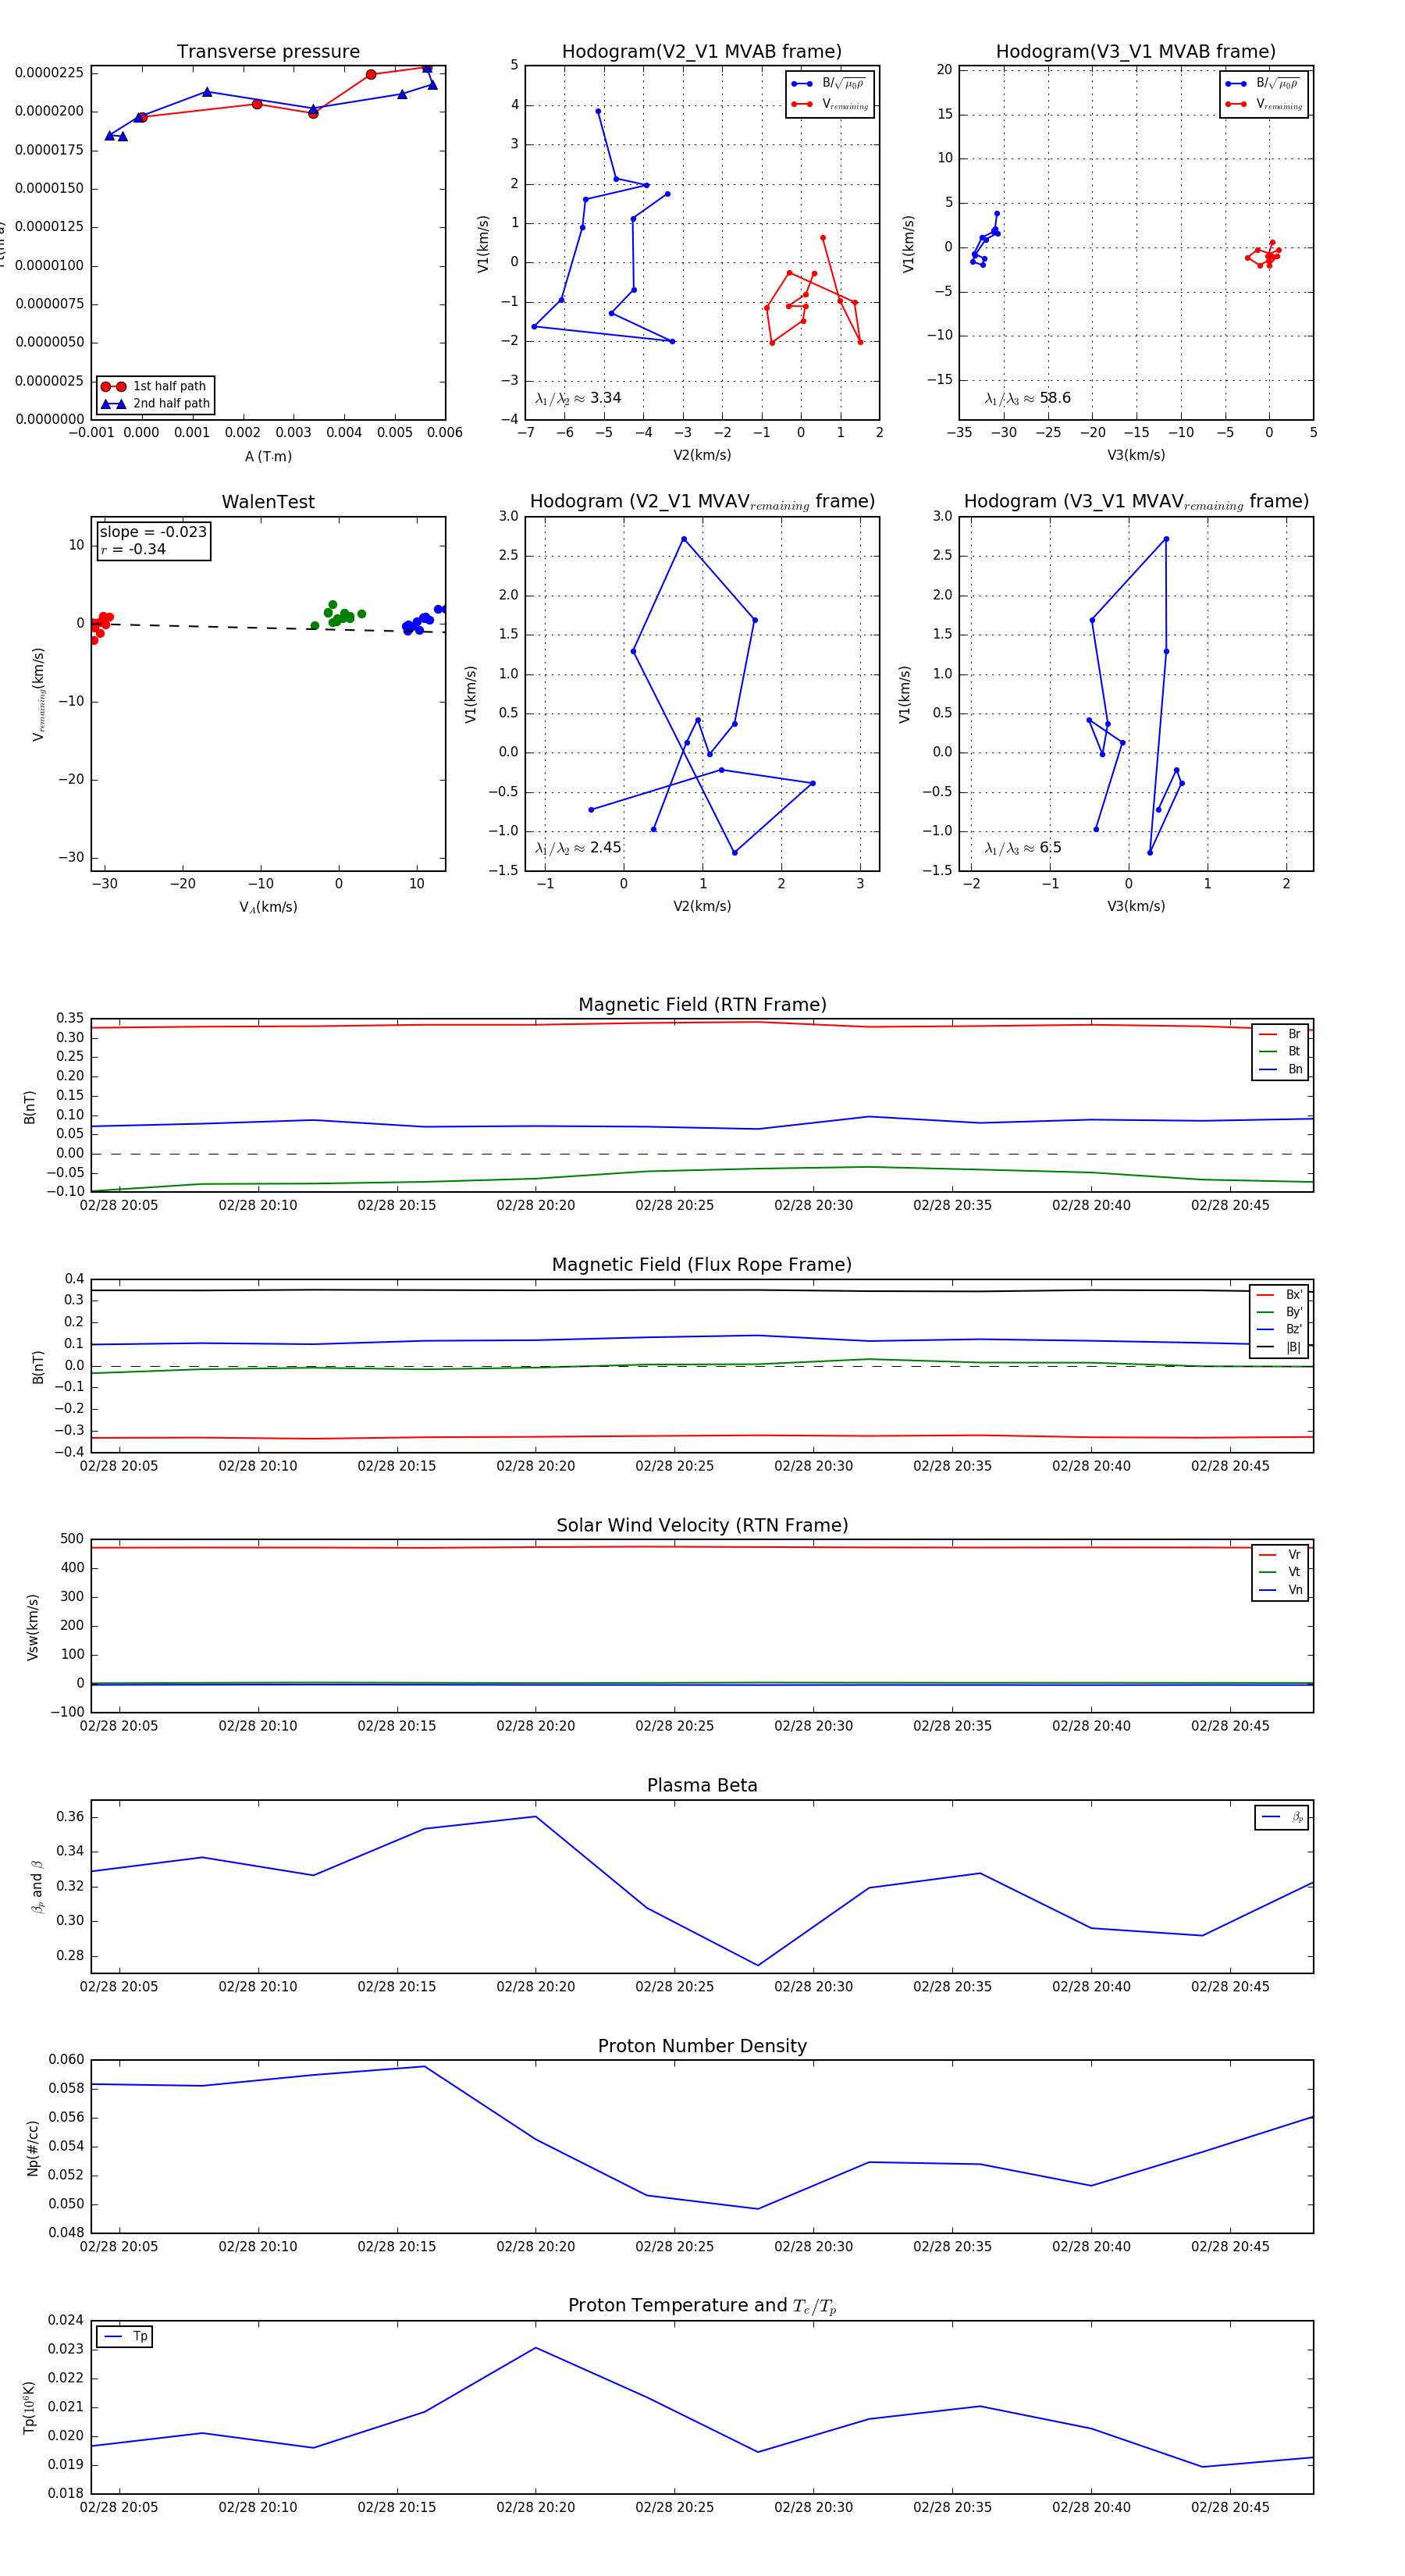Click the Plasma Beta peak at 20:20
This screenshot has height=2576, width=1405.
pos(536,1817)
